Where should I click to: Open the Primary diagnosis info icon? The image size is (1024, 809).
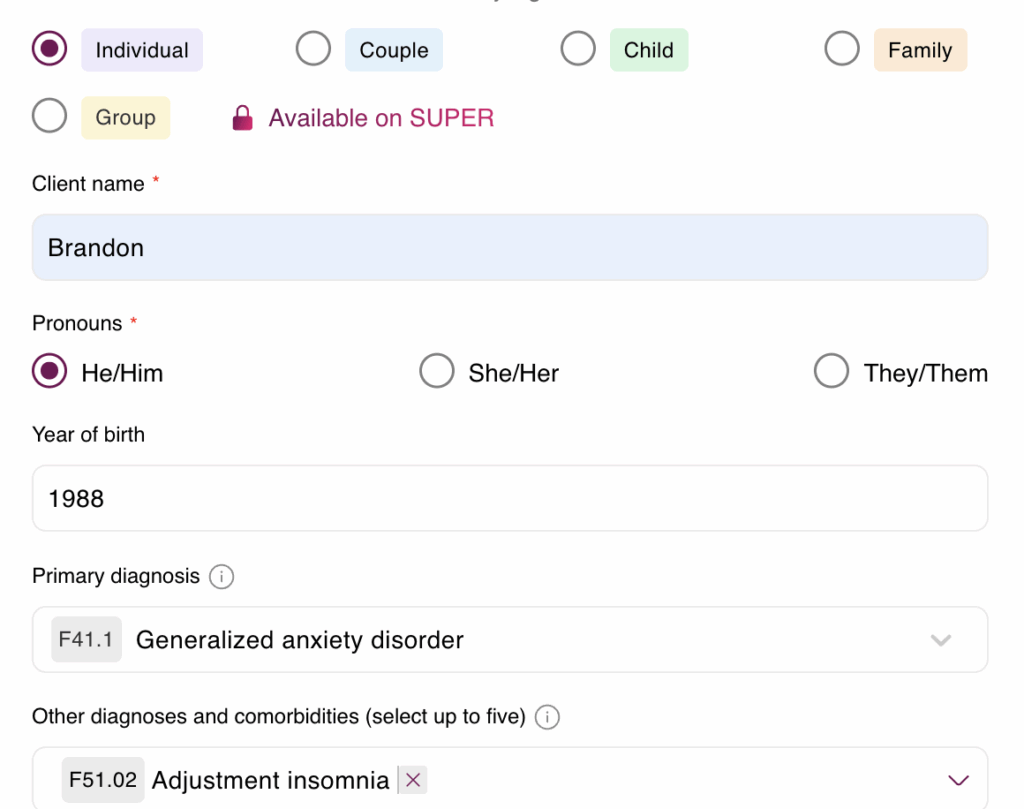coord(221,577)
